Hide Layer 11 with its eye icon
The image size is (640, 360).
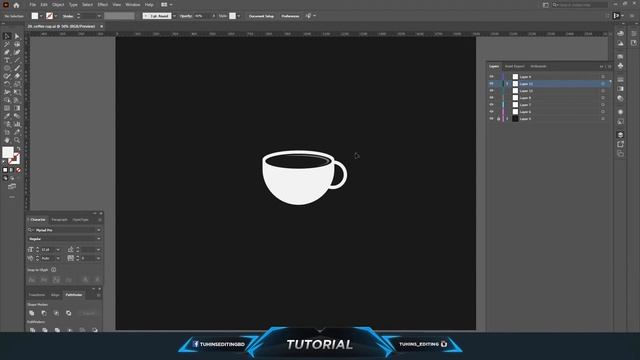[x=491, y=83]
